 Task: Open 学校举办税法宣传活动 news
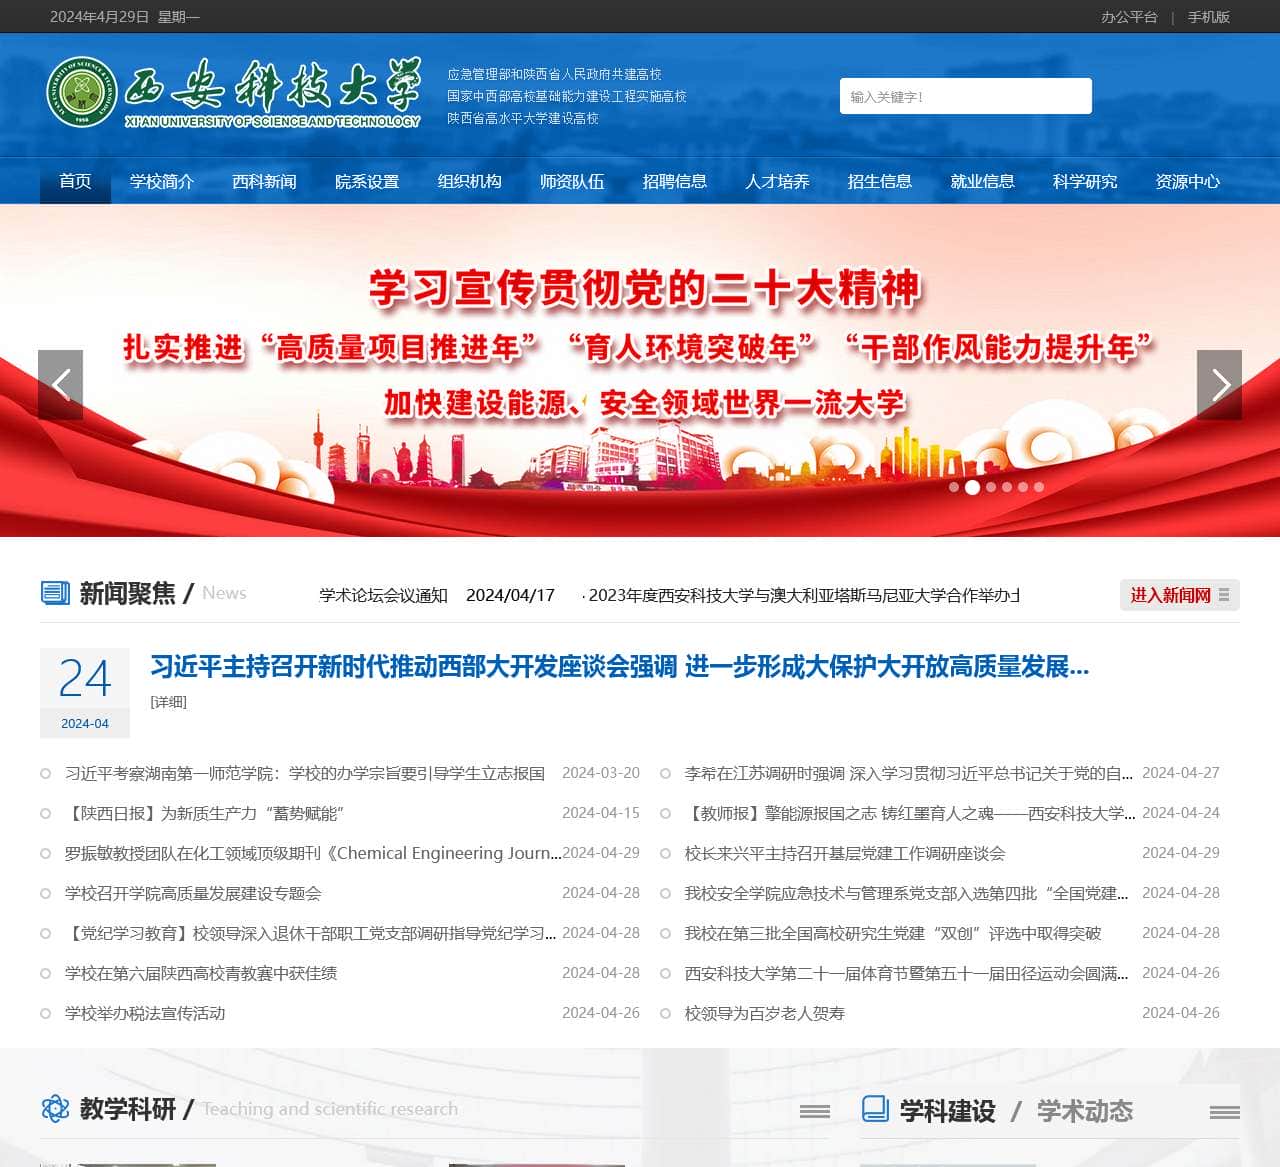pos(145,1013)
